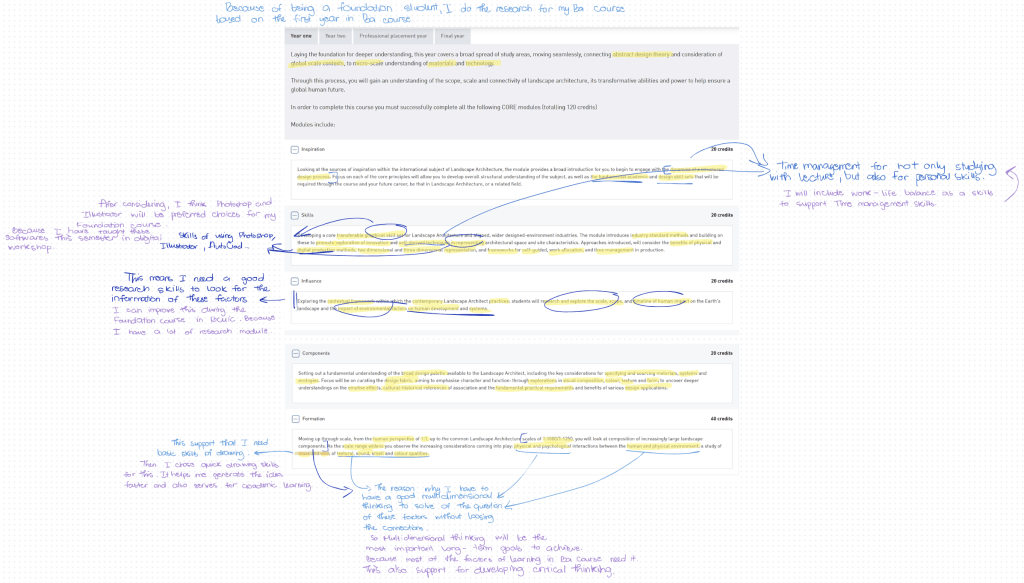Click the 40 credits label on Formation
Screen dimensions: 1024x583
click(721, 419)
